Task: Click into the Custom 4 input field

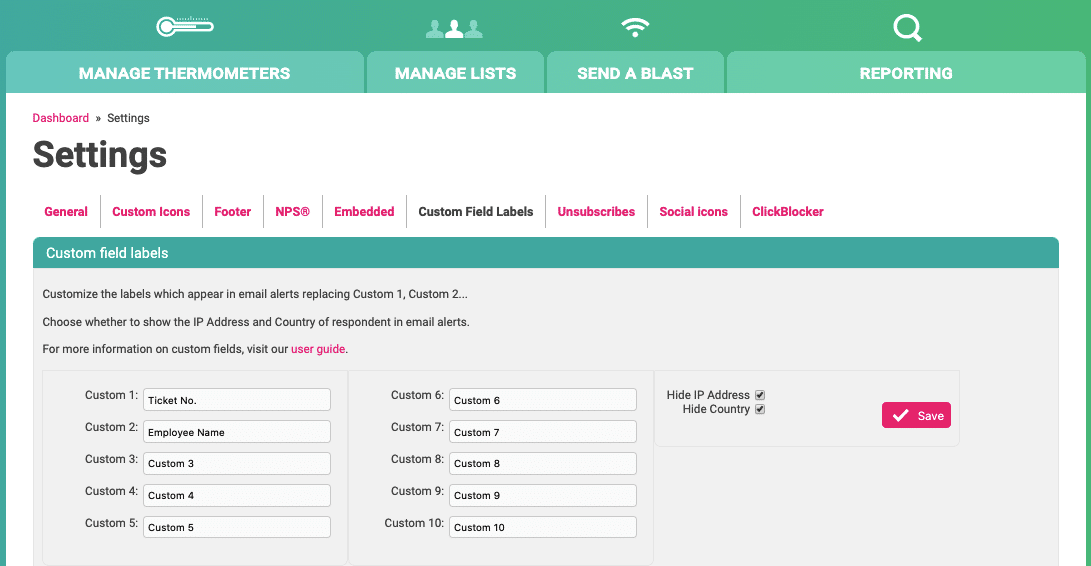Action: [237, 496]
